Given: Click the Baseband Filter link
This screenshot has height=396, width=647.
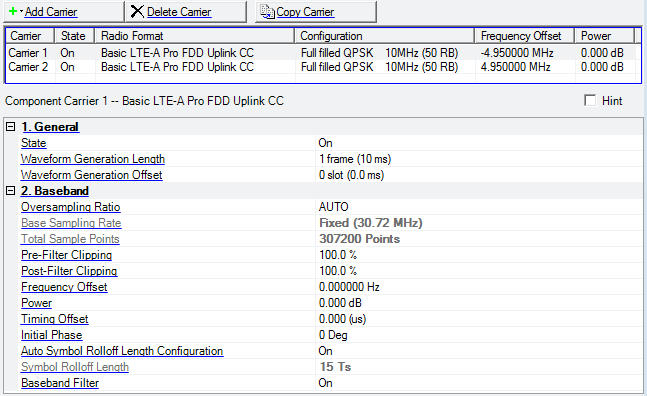Looking at the screenshot, I should coord(60,383).
